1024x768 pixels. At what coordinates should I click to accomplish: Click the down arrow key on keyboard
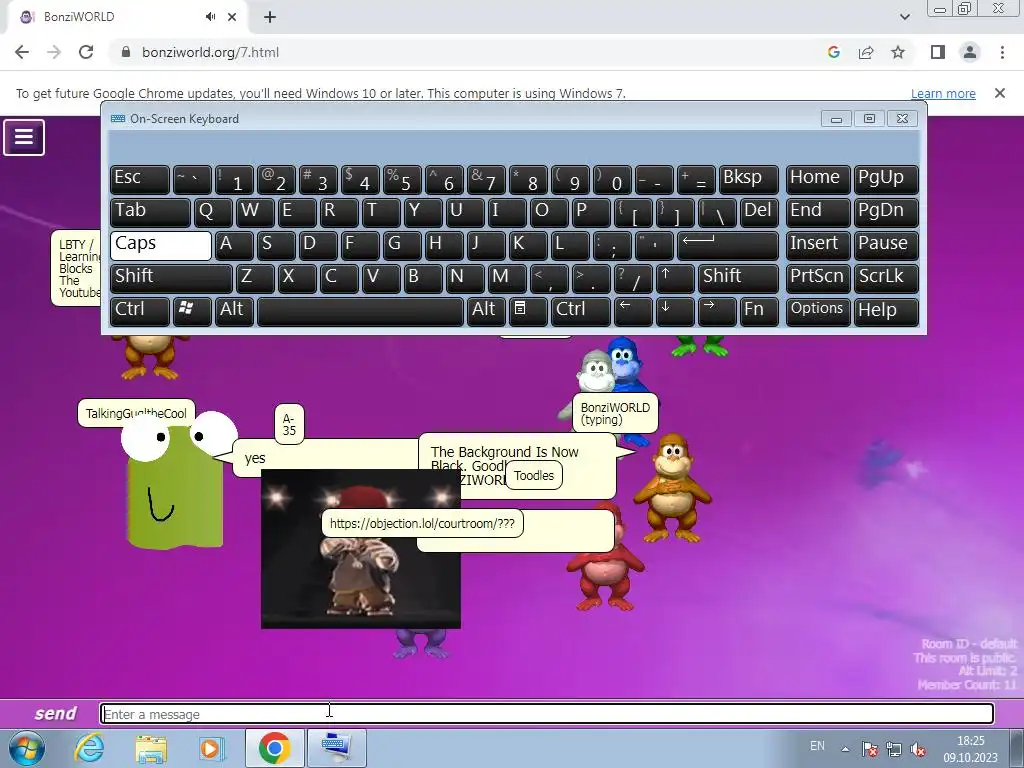point(674,311)
